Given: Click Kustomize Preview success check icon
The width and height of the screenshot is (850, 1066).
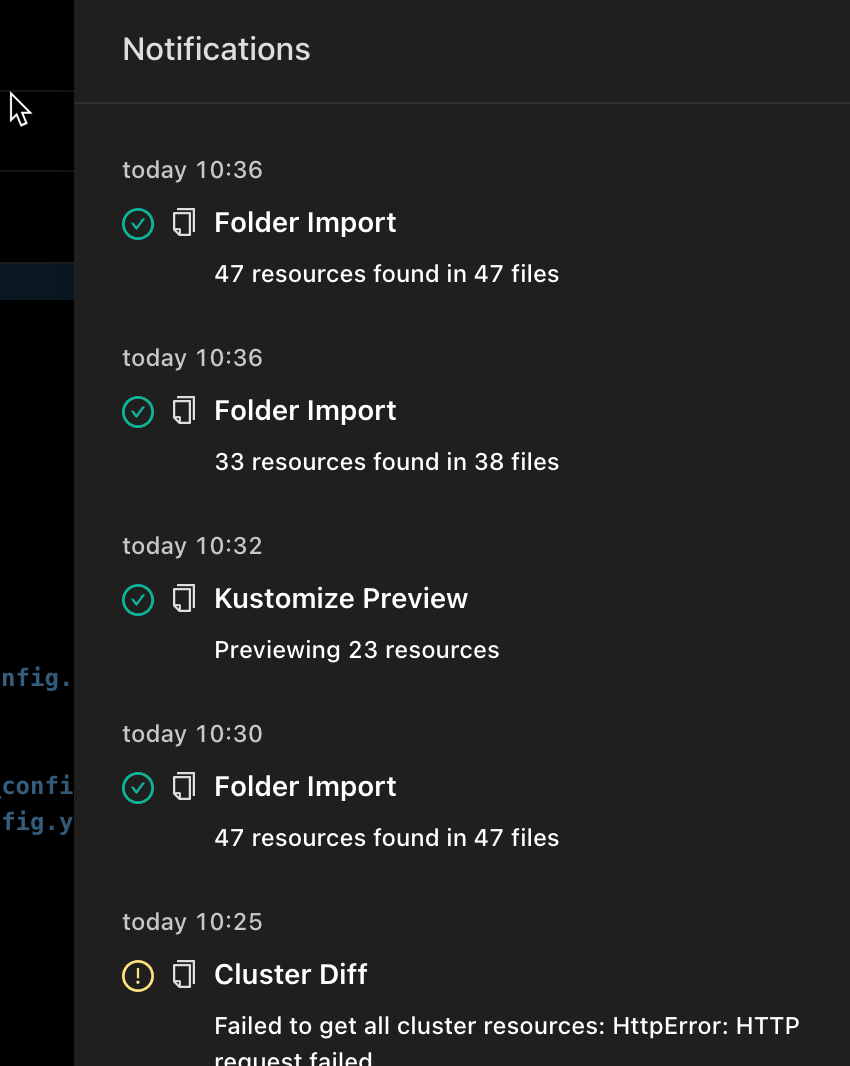Looking at the screenshot, I should pos(138,600).
